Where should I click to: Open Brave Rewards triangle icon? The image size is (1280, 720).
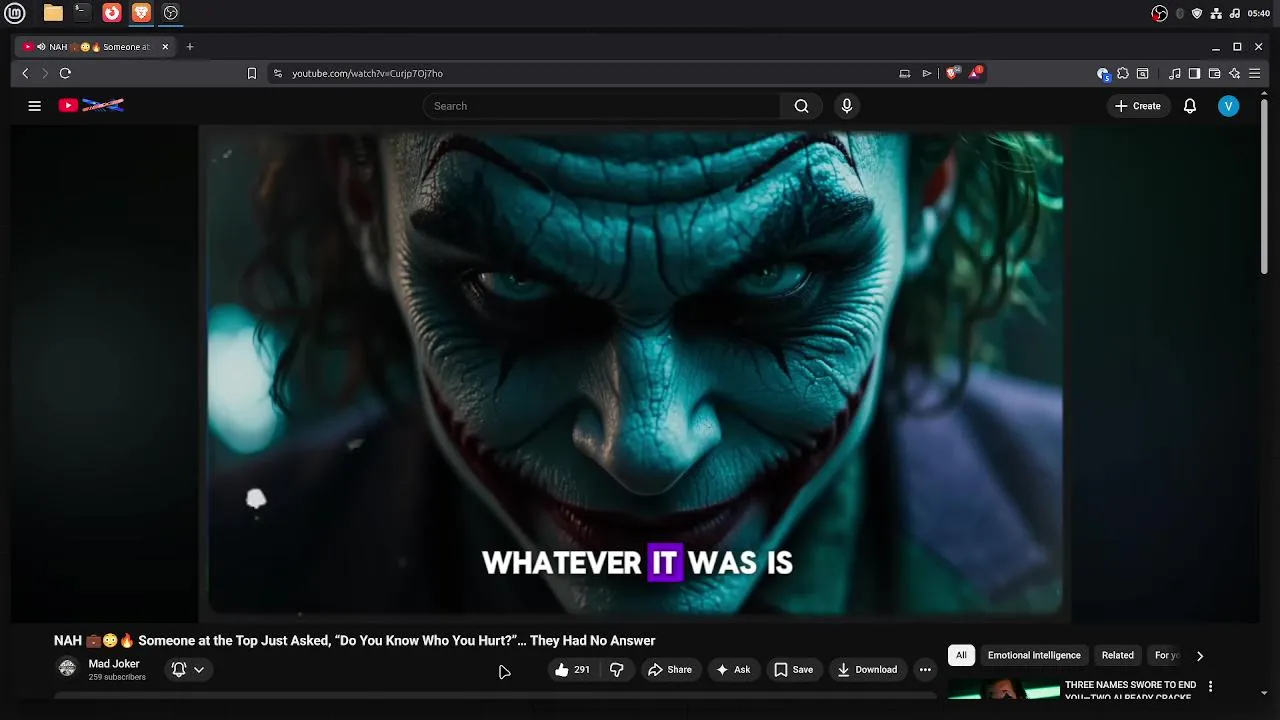point(975,73)
